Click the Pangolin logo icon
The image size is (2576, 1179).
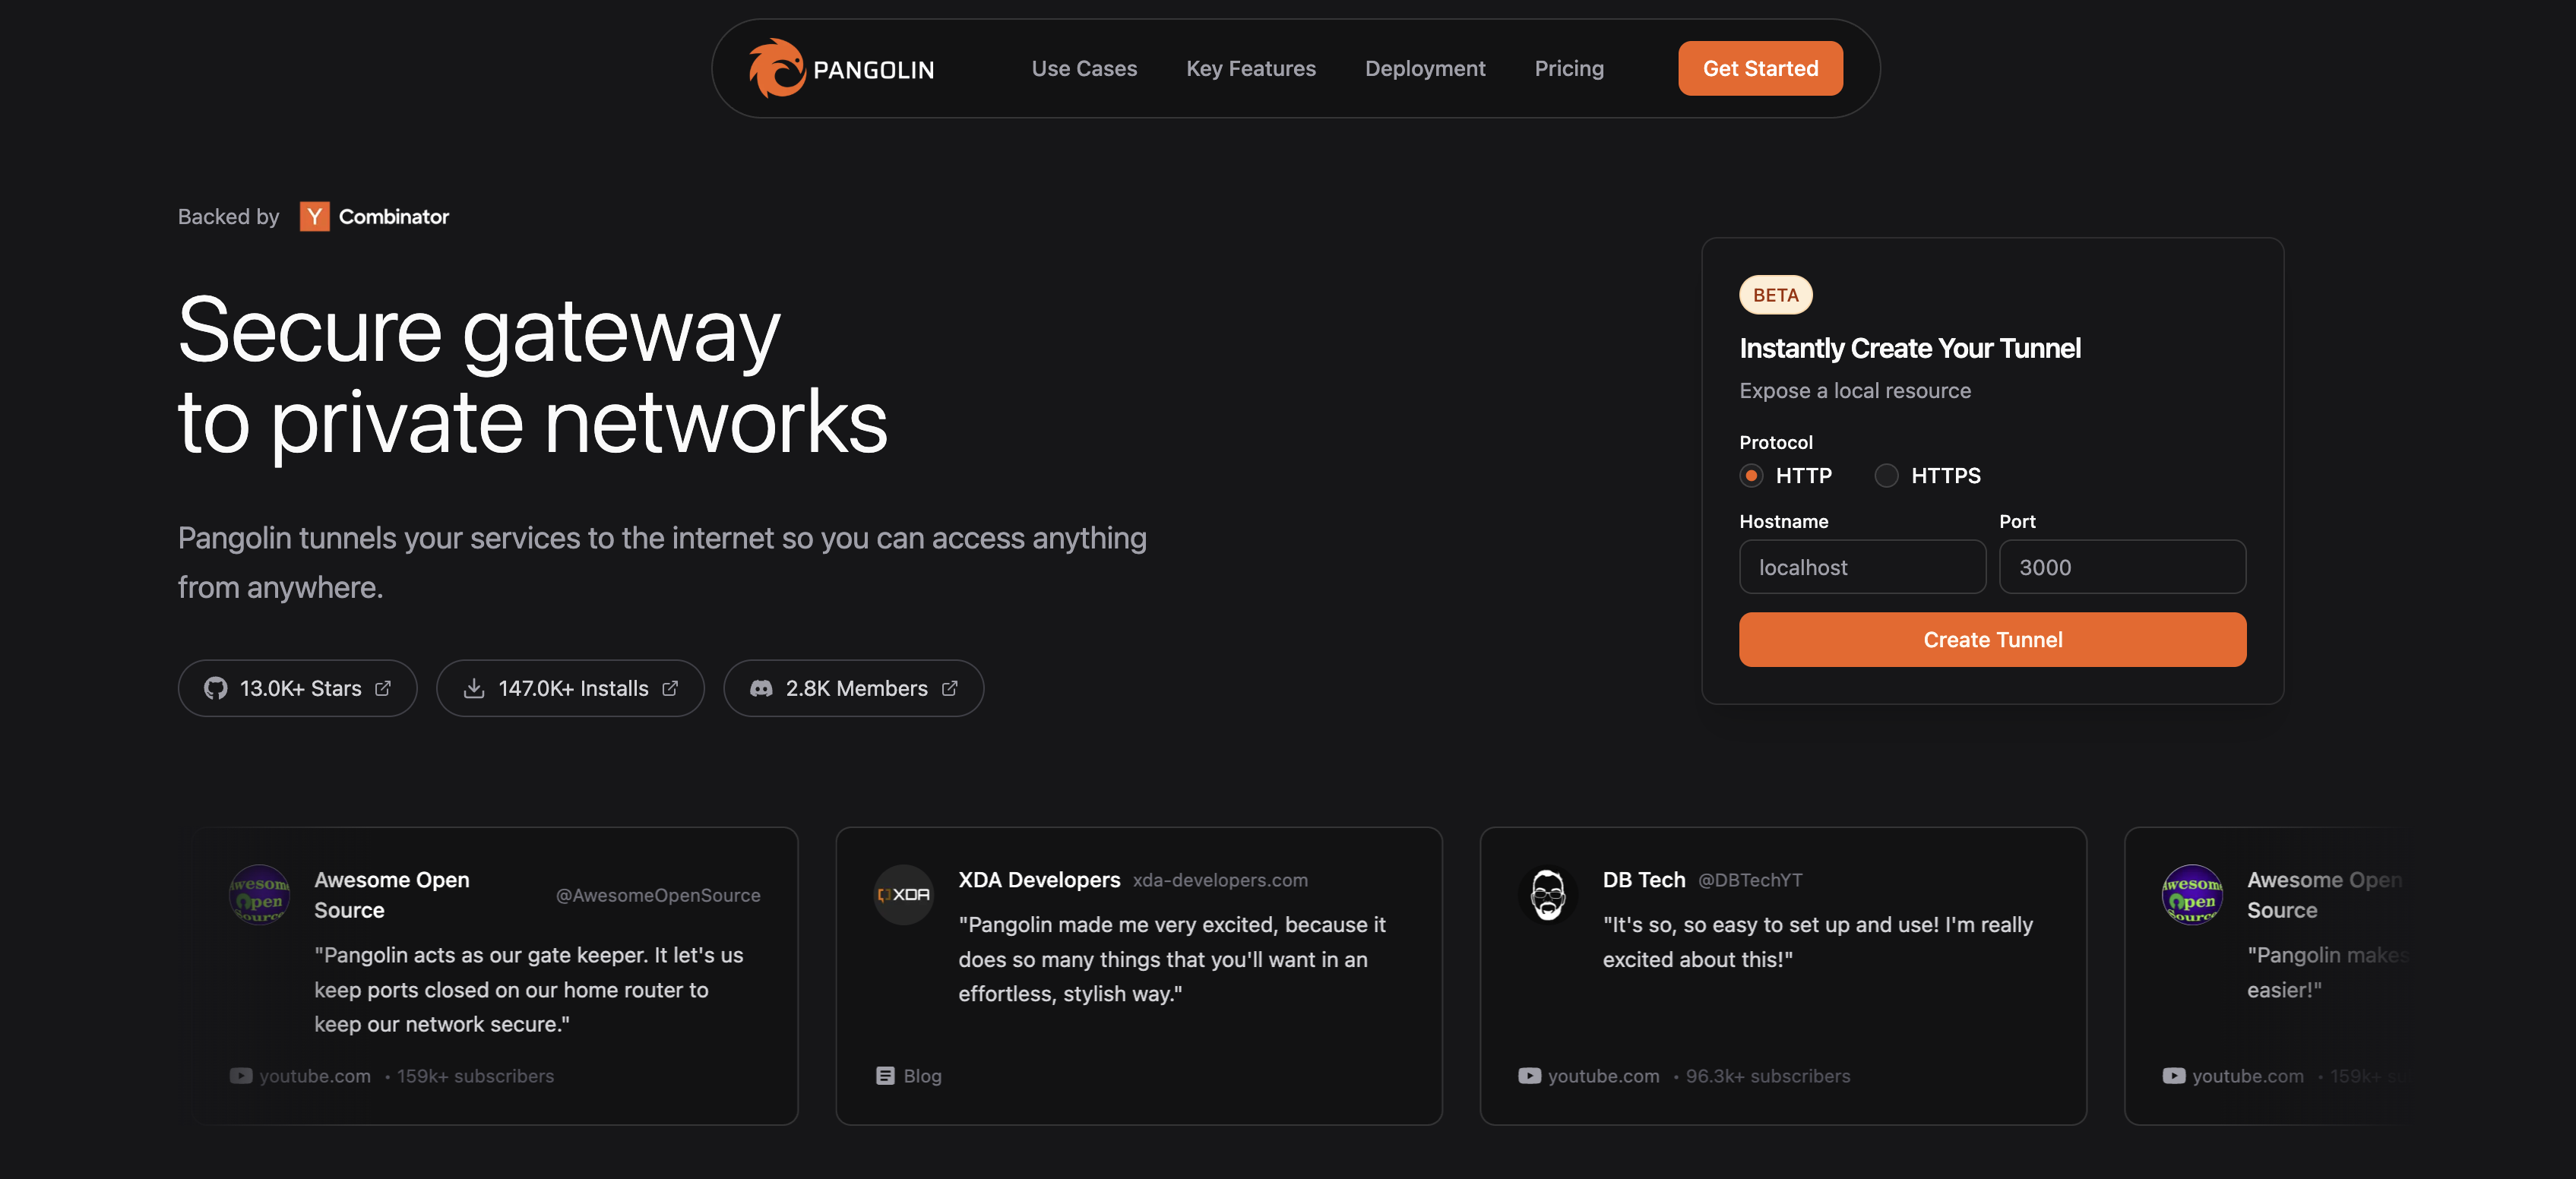click(x=777, y=68)
